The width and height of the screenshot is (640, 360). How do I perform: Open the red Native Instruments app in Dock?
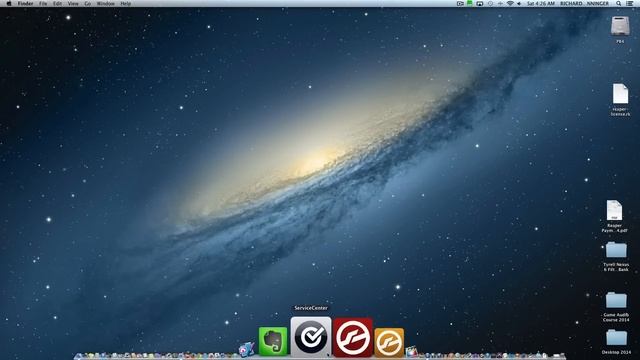pos(353,338)
